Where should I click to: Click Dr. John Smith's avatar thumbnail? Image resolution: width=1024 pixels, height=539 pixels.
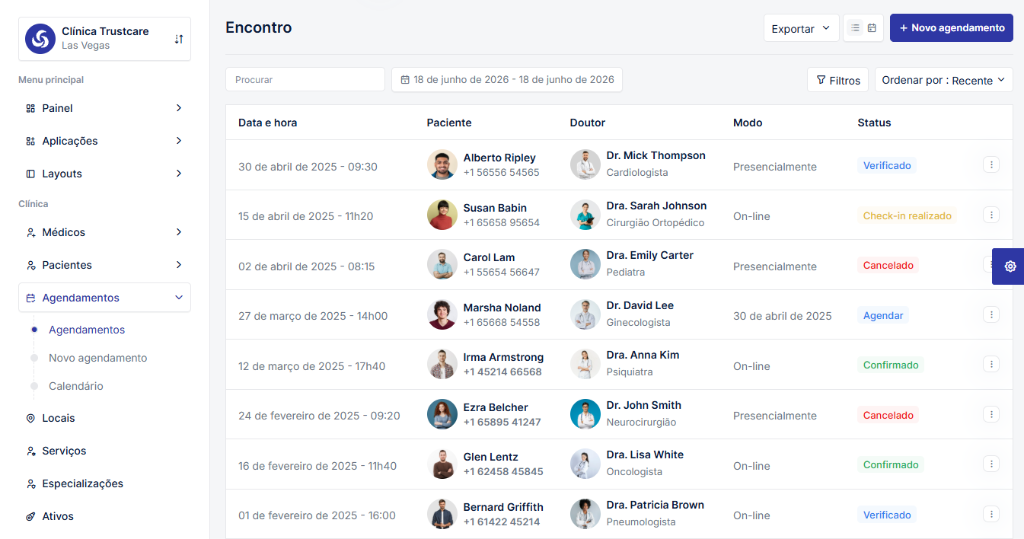pyautogui.click(x=585, y=414)
